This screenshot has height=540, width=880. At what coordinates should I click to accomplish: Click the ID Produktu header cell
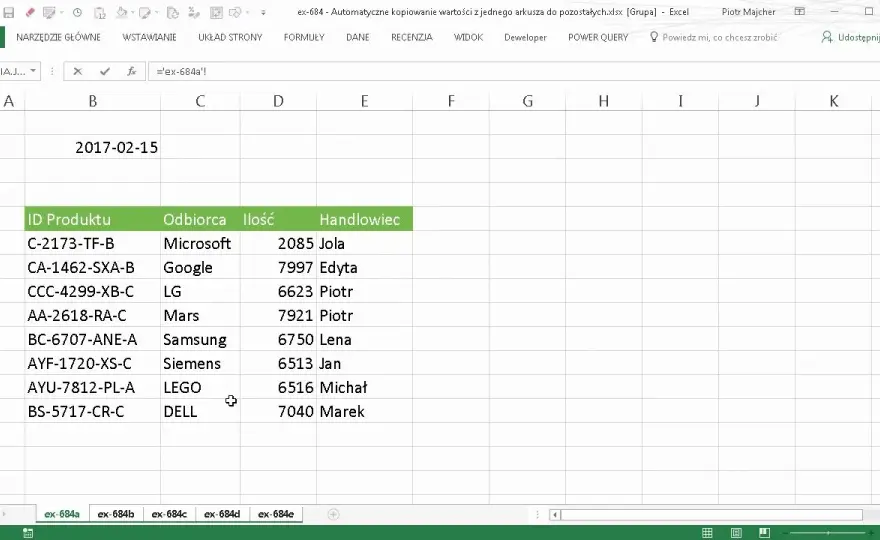(93, 219)
